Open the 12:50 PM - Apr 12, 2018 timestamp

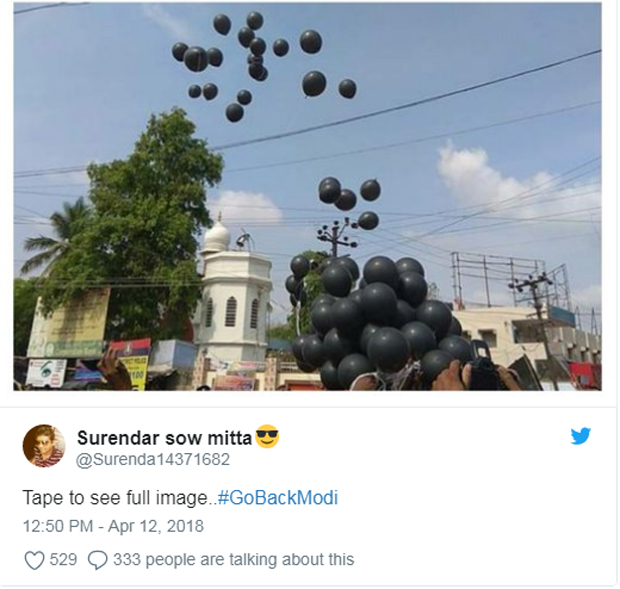click(113, 526)
